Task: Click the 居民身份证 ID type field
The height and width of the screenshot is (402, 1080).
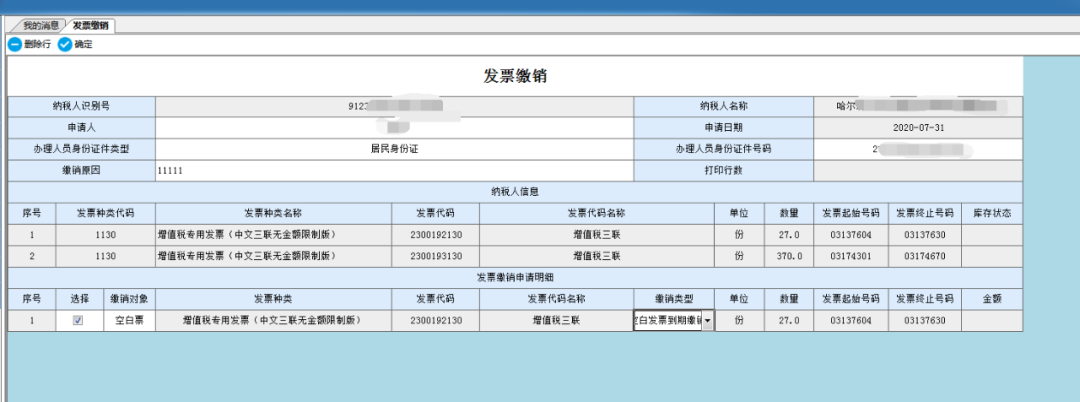Action: point(394,149)
